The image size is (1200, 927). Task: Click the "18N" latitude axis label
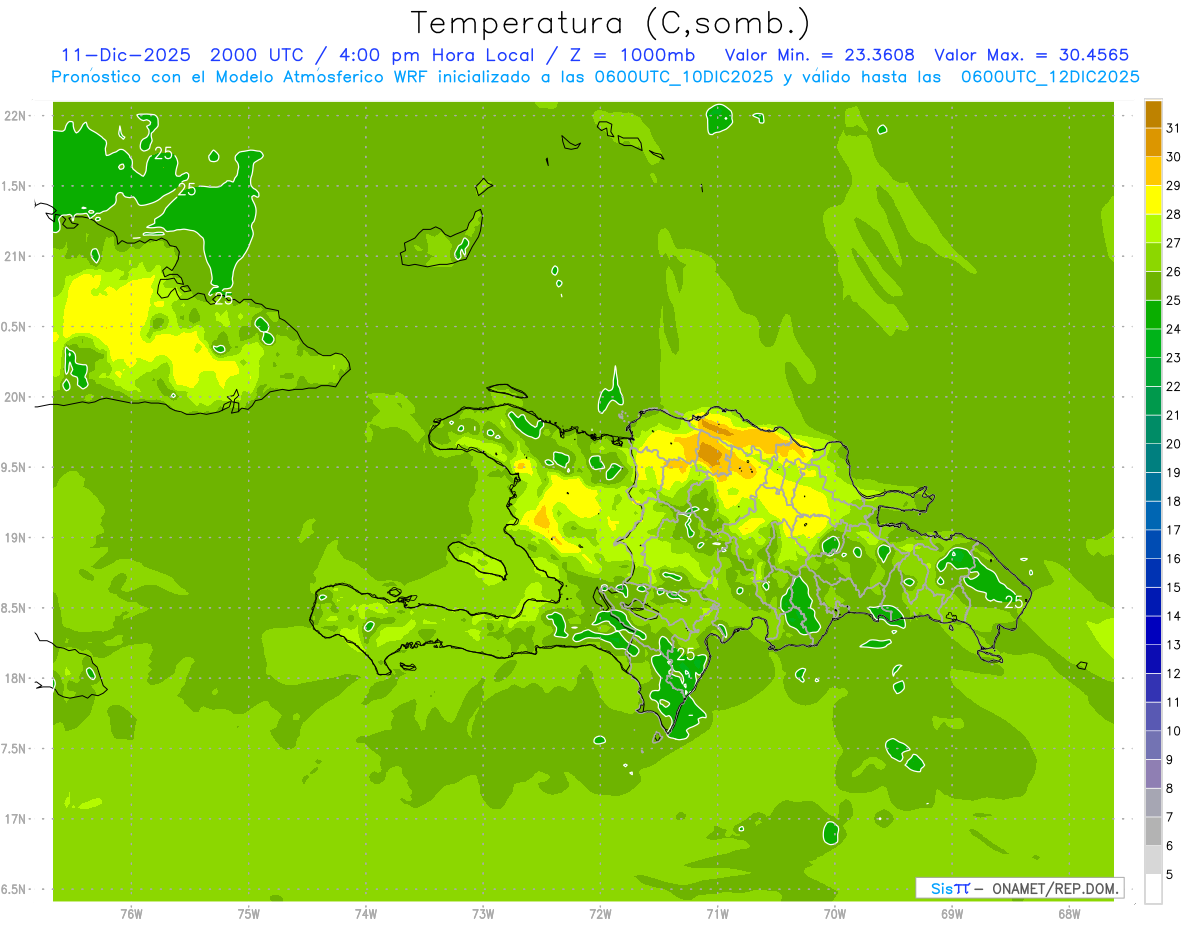pyautogui.click(x=16, y=678)
